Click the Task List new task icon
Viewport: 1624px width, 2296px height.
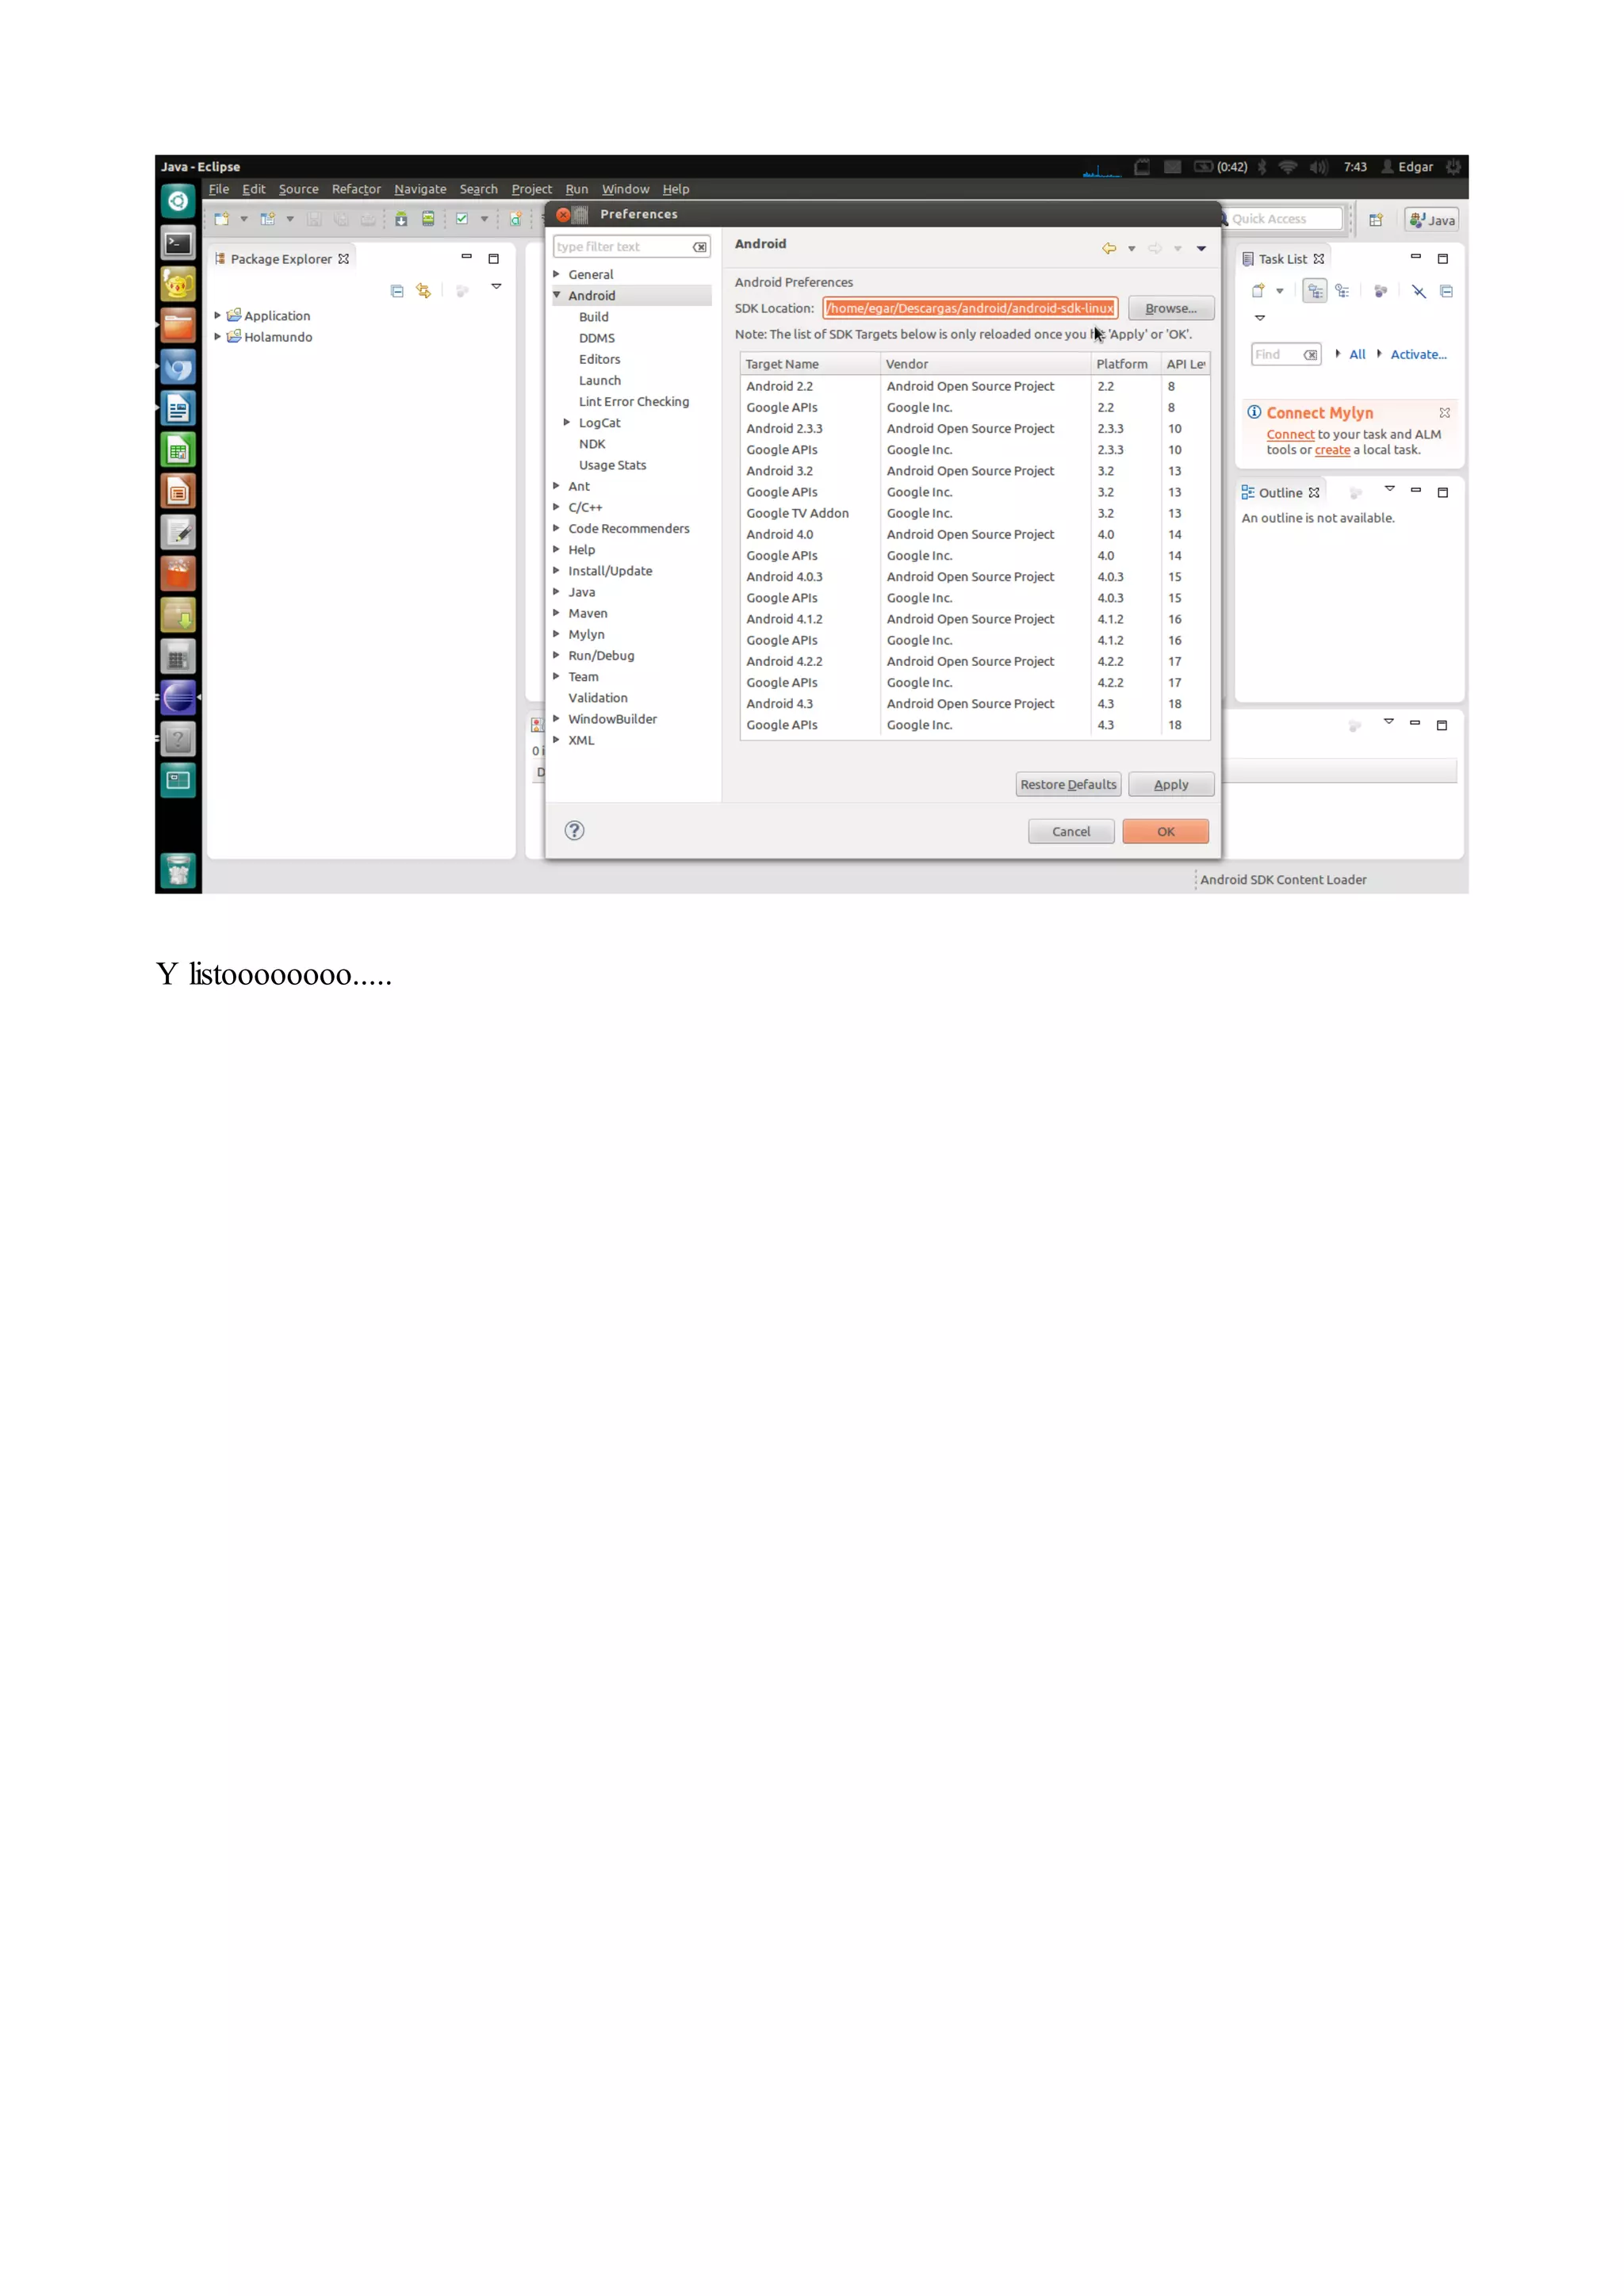(x=1258, y=291)
